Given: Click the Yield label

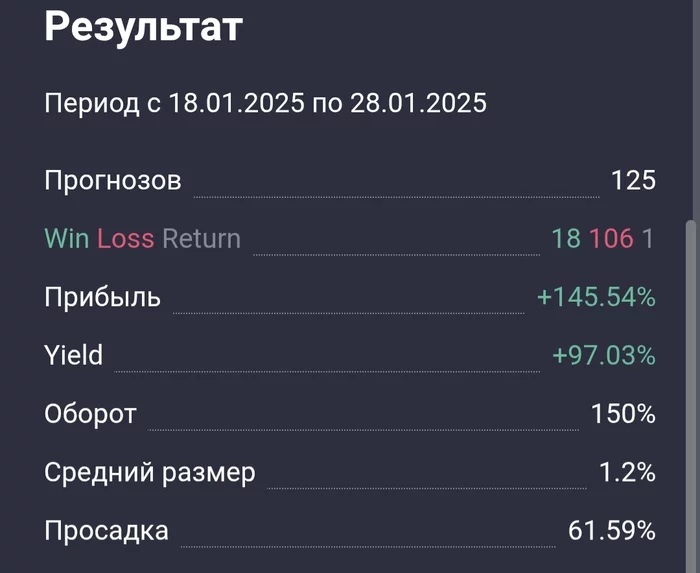Looking at the screenshot, I should pyautogui.click(x=74, y=355).
